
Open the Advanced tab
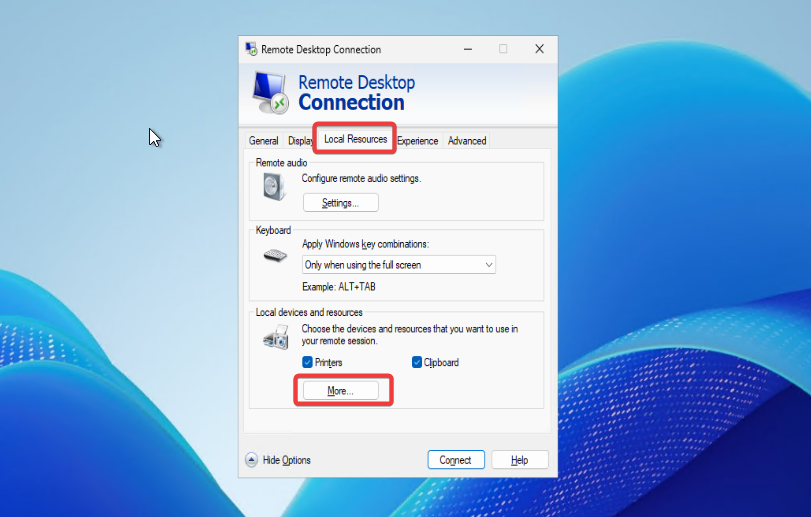(x=467, y=141)
